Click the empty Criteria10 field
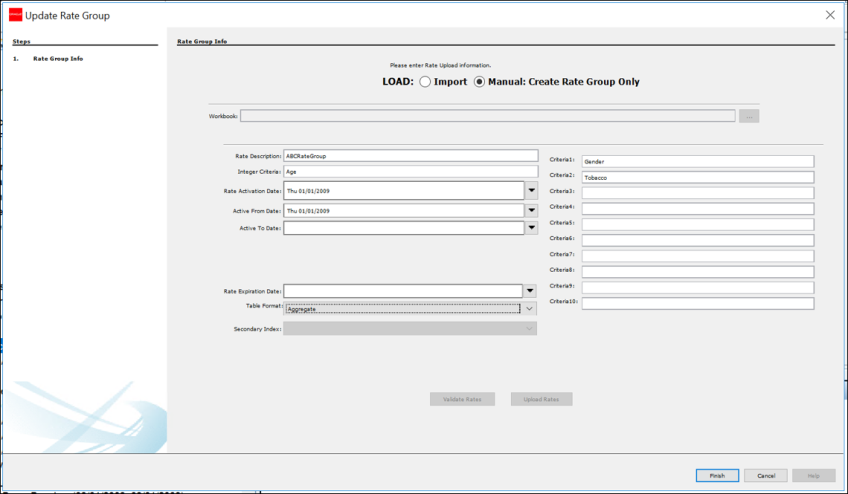Screen dimensions: 848x494 tap(698, 303)
